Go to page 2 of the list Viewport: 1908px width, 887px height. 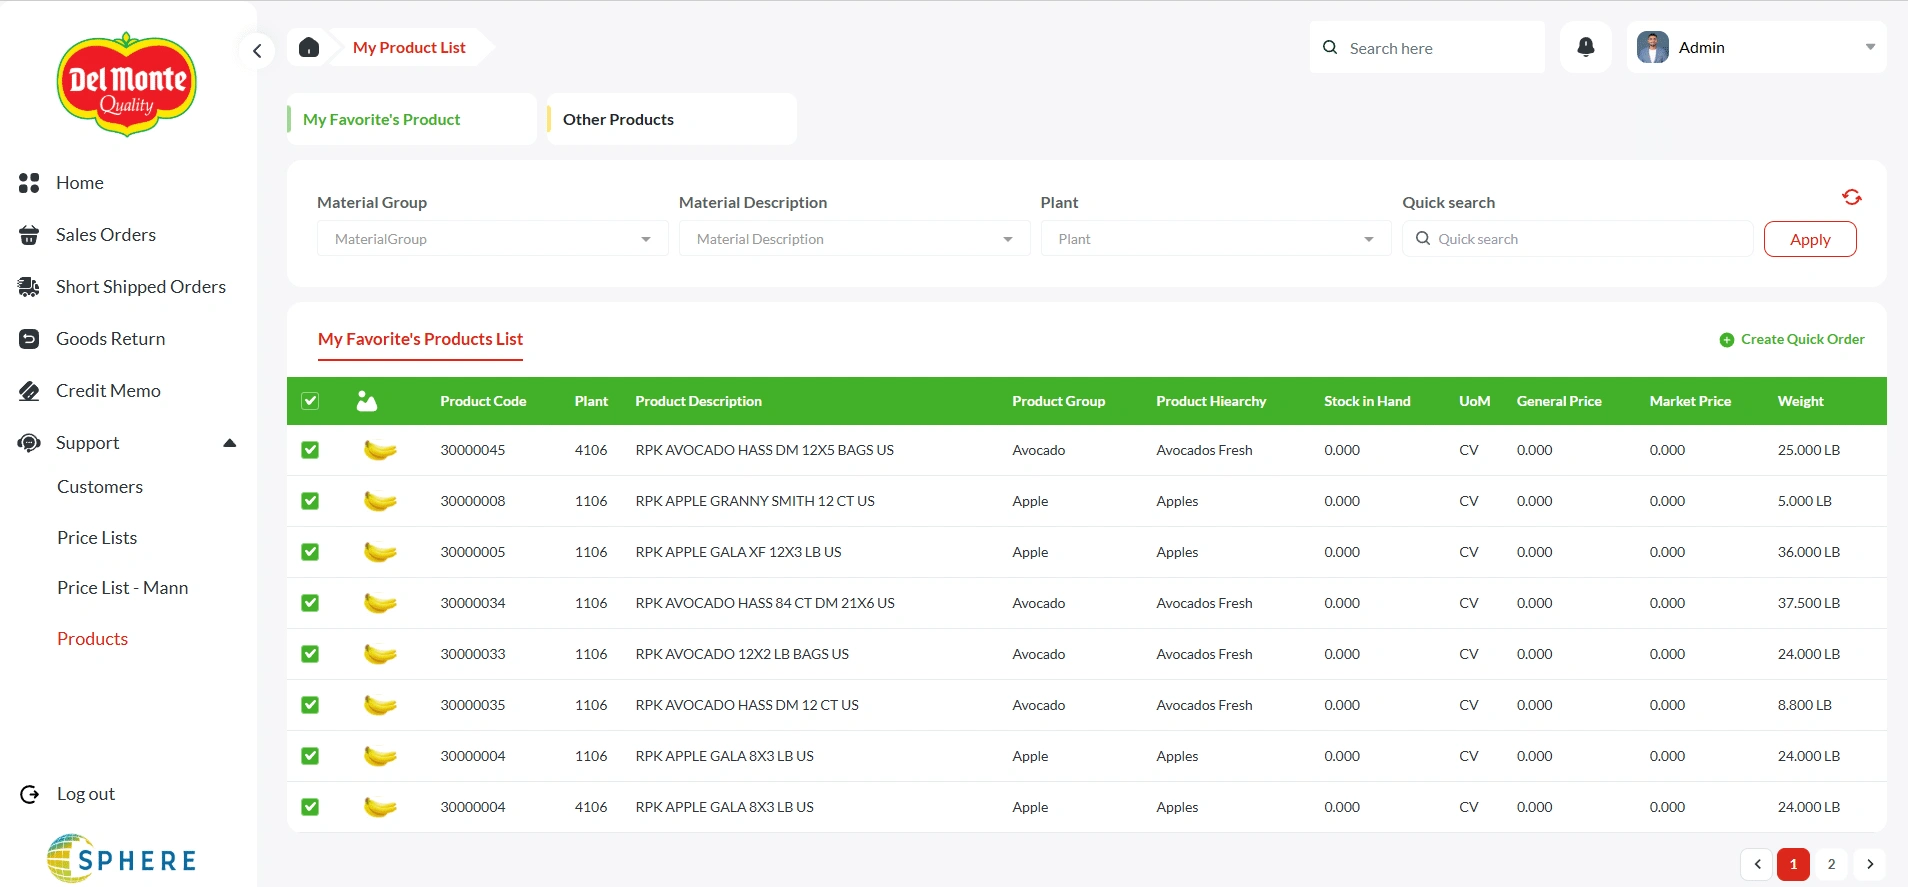click(1831, 864)
